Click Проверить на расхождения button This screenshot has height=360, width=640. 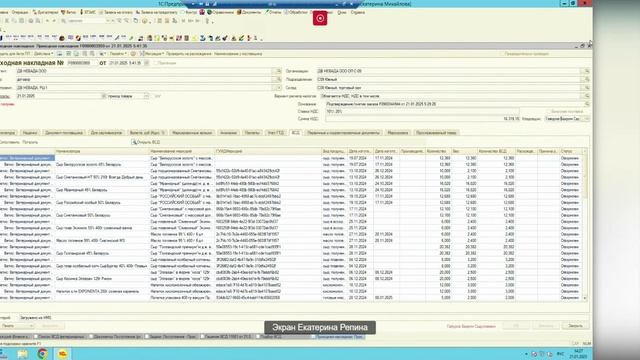[x=189, y=53]
